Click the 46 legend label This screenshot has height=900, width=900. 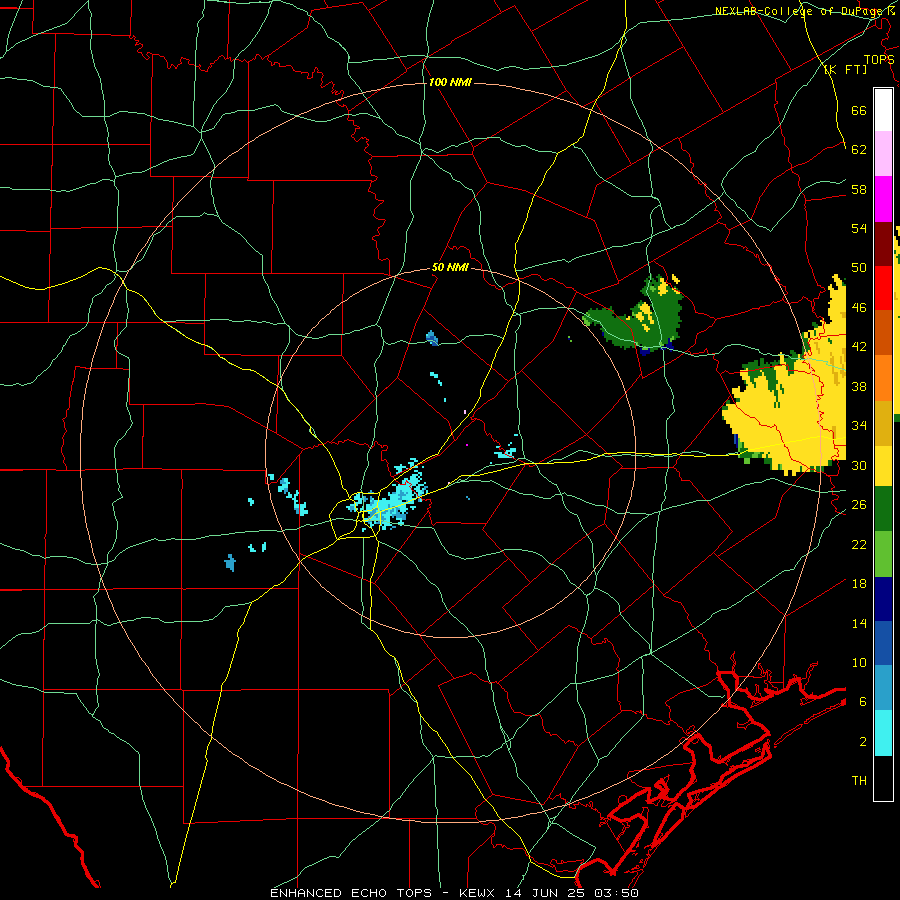[859, 307]
